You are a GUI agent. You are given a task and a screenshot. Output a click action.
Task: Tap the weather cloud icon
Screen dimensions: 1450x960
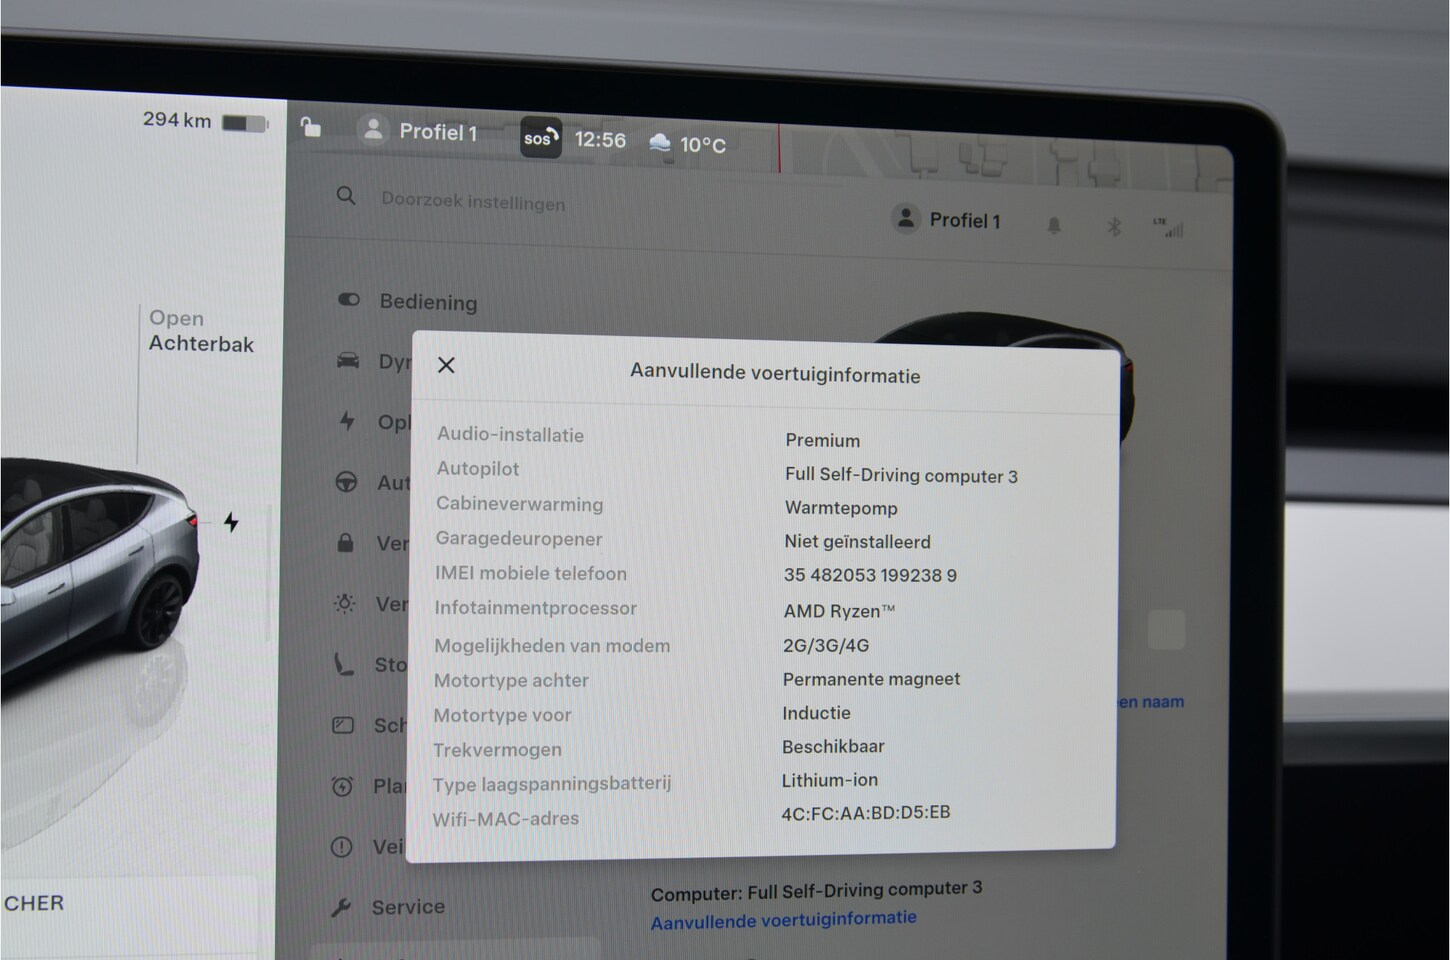(x=660, y=143)
